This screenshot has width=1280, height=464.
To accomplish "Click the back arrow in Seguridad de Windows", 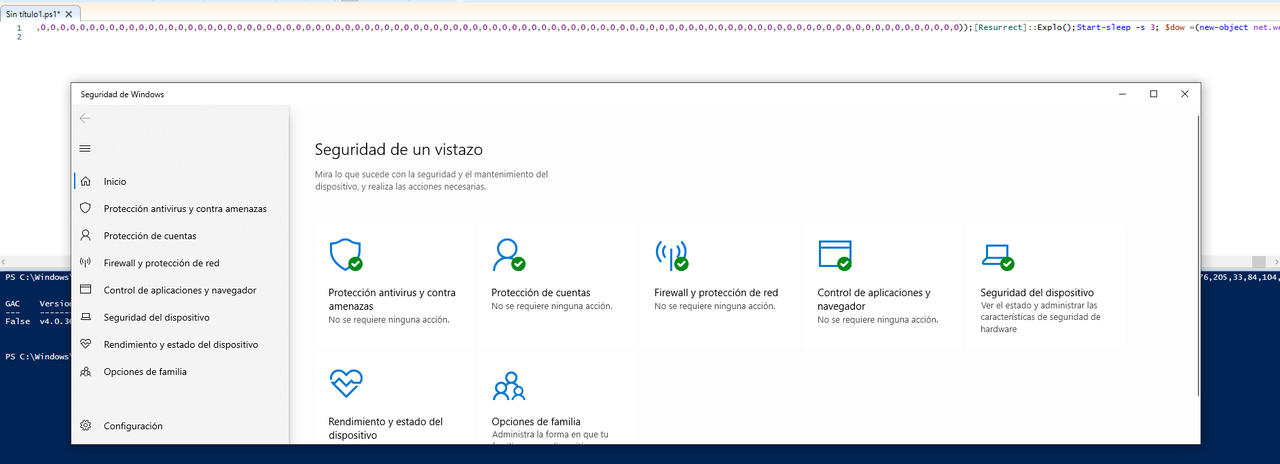I will [85, 118].
